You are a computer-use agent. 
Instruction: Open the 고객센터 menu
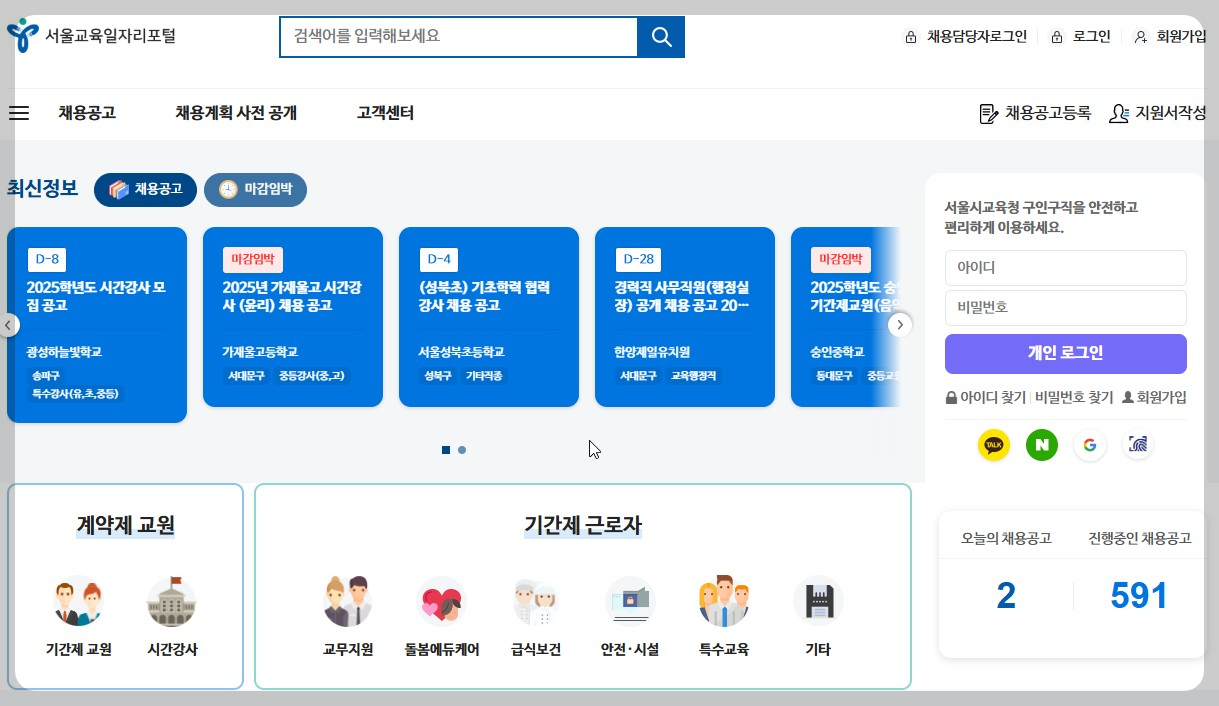(x=385, y=113)
